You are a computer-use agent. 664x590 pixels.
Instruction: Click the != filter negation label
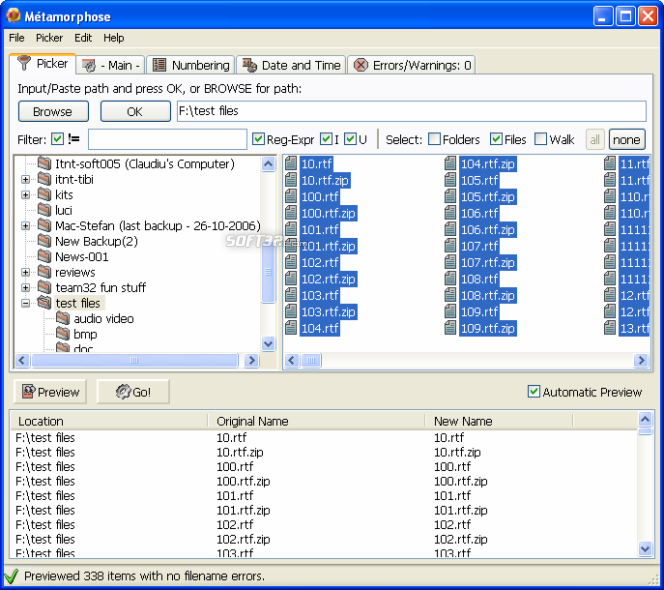74,139
